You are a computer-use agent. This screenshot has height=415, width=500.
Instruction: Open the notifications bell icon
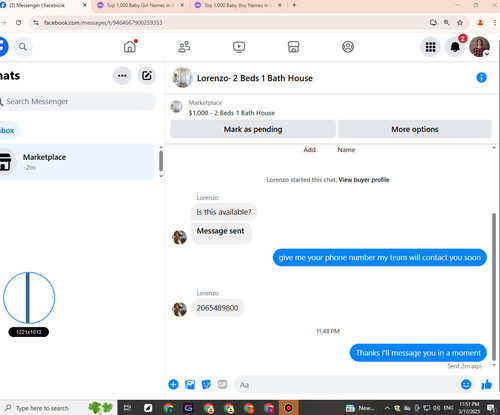click(x=455, y=47)
